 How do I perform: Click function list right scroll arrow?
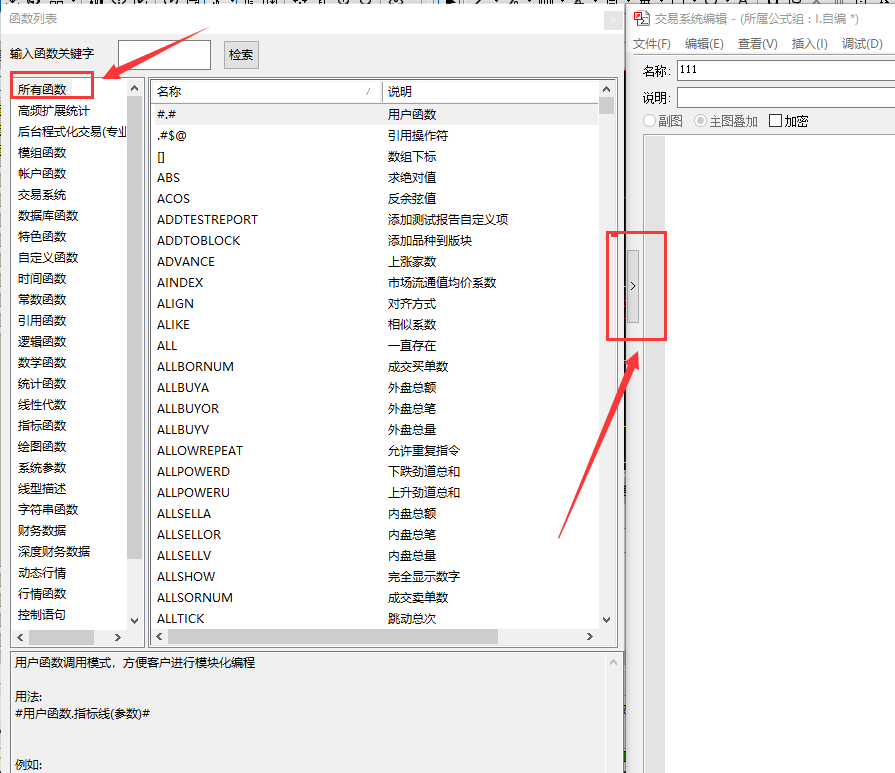click(x=590, y=637)
